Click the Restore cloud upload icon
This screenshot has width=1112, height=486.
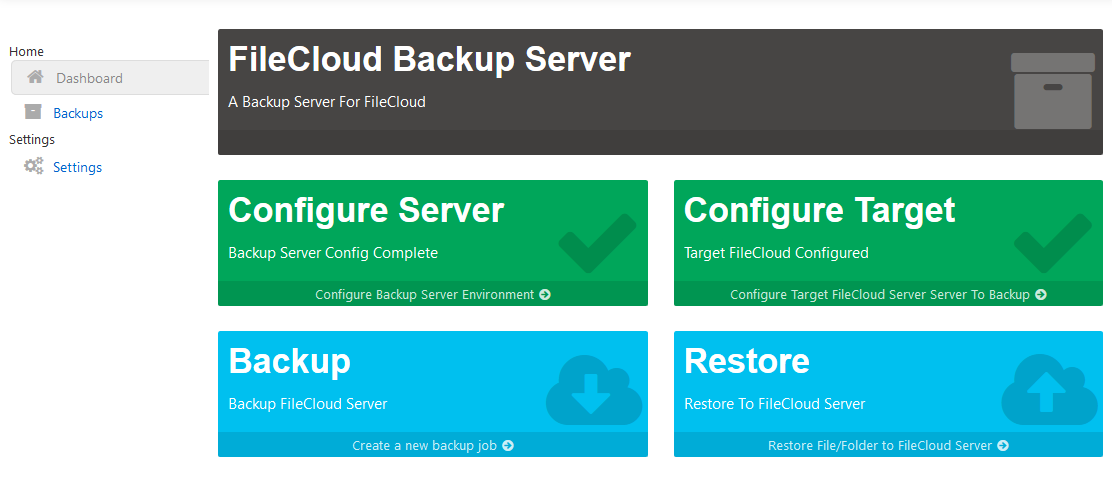(1047, 390)
